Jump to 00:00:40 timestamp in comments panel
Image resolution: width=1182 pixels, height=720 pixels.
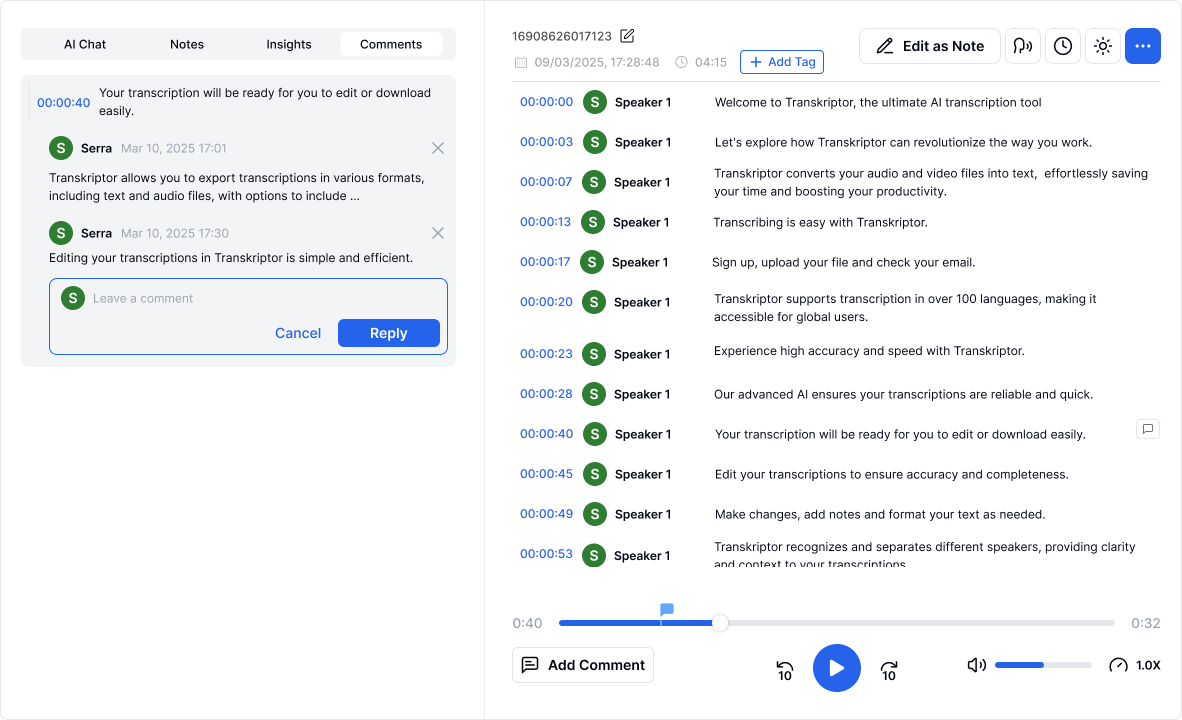point(63,103)
